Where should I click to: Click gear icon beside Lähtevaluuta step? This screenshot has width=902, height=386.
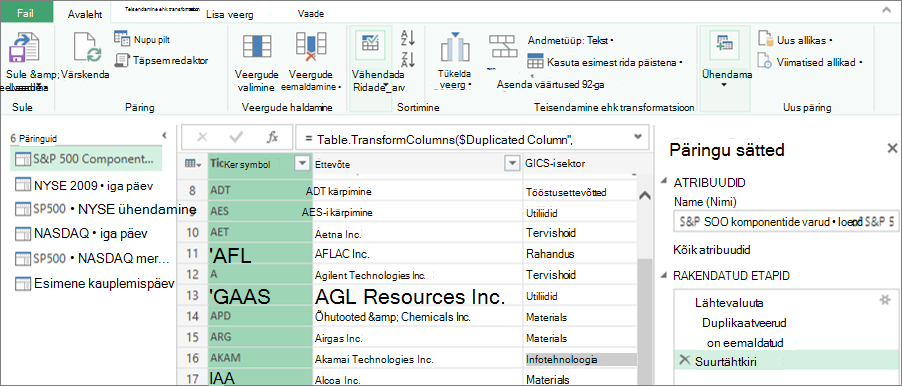(885, 300)
